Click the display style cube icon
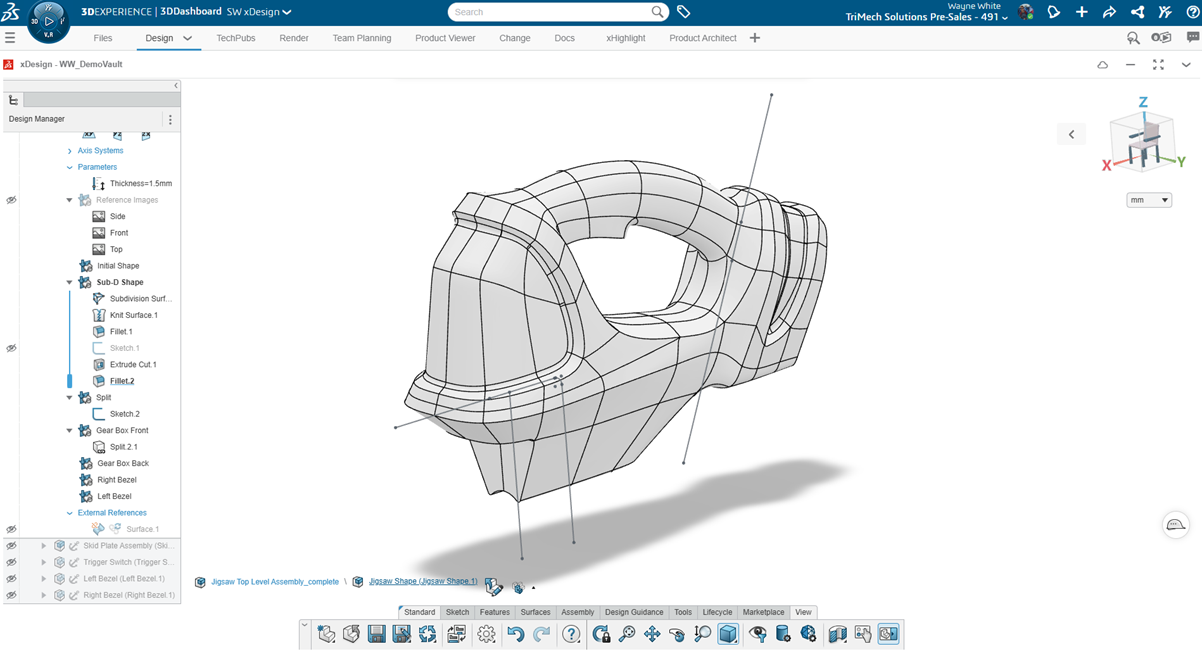The height and width of the screenshot is (656, 1202). [728, 634]
